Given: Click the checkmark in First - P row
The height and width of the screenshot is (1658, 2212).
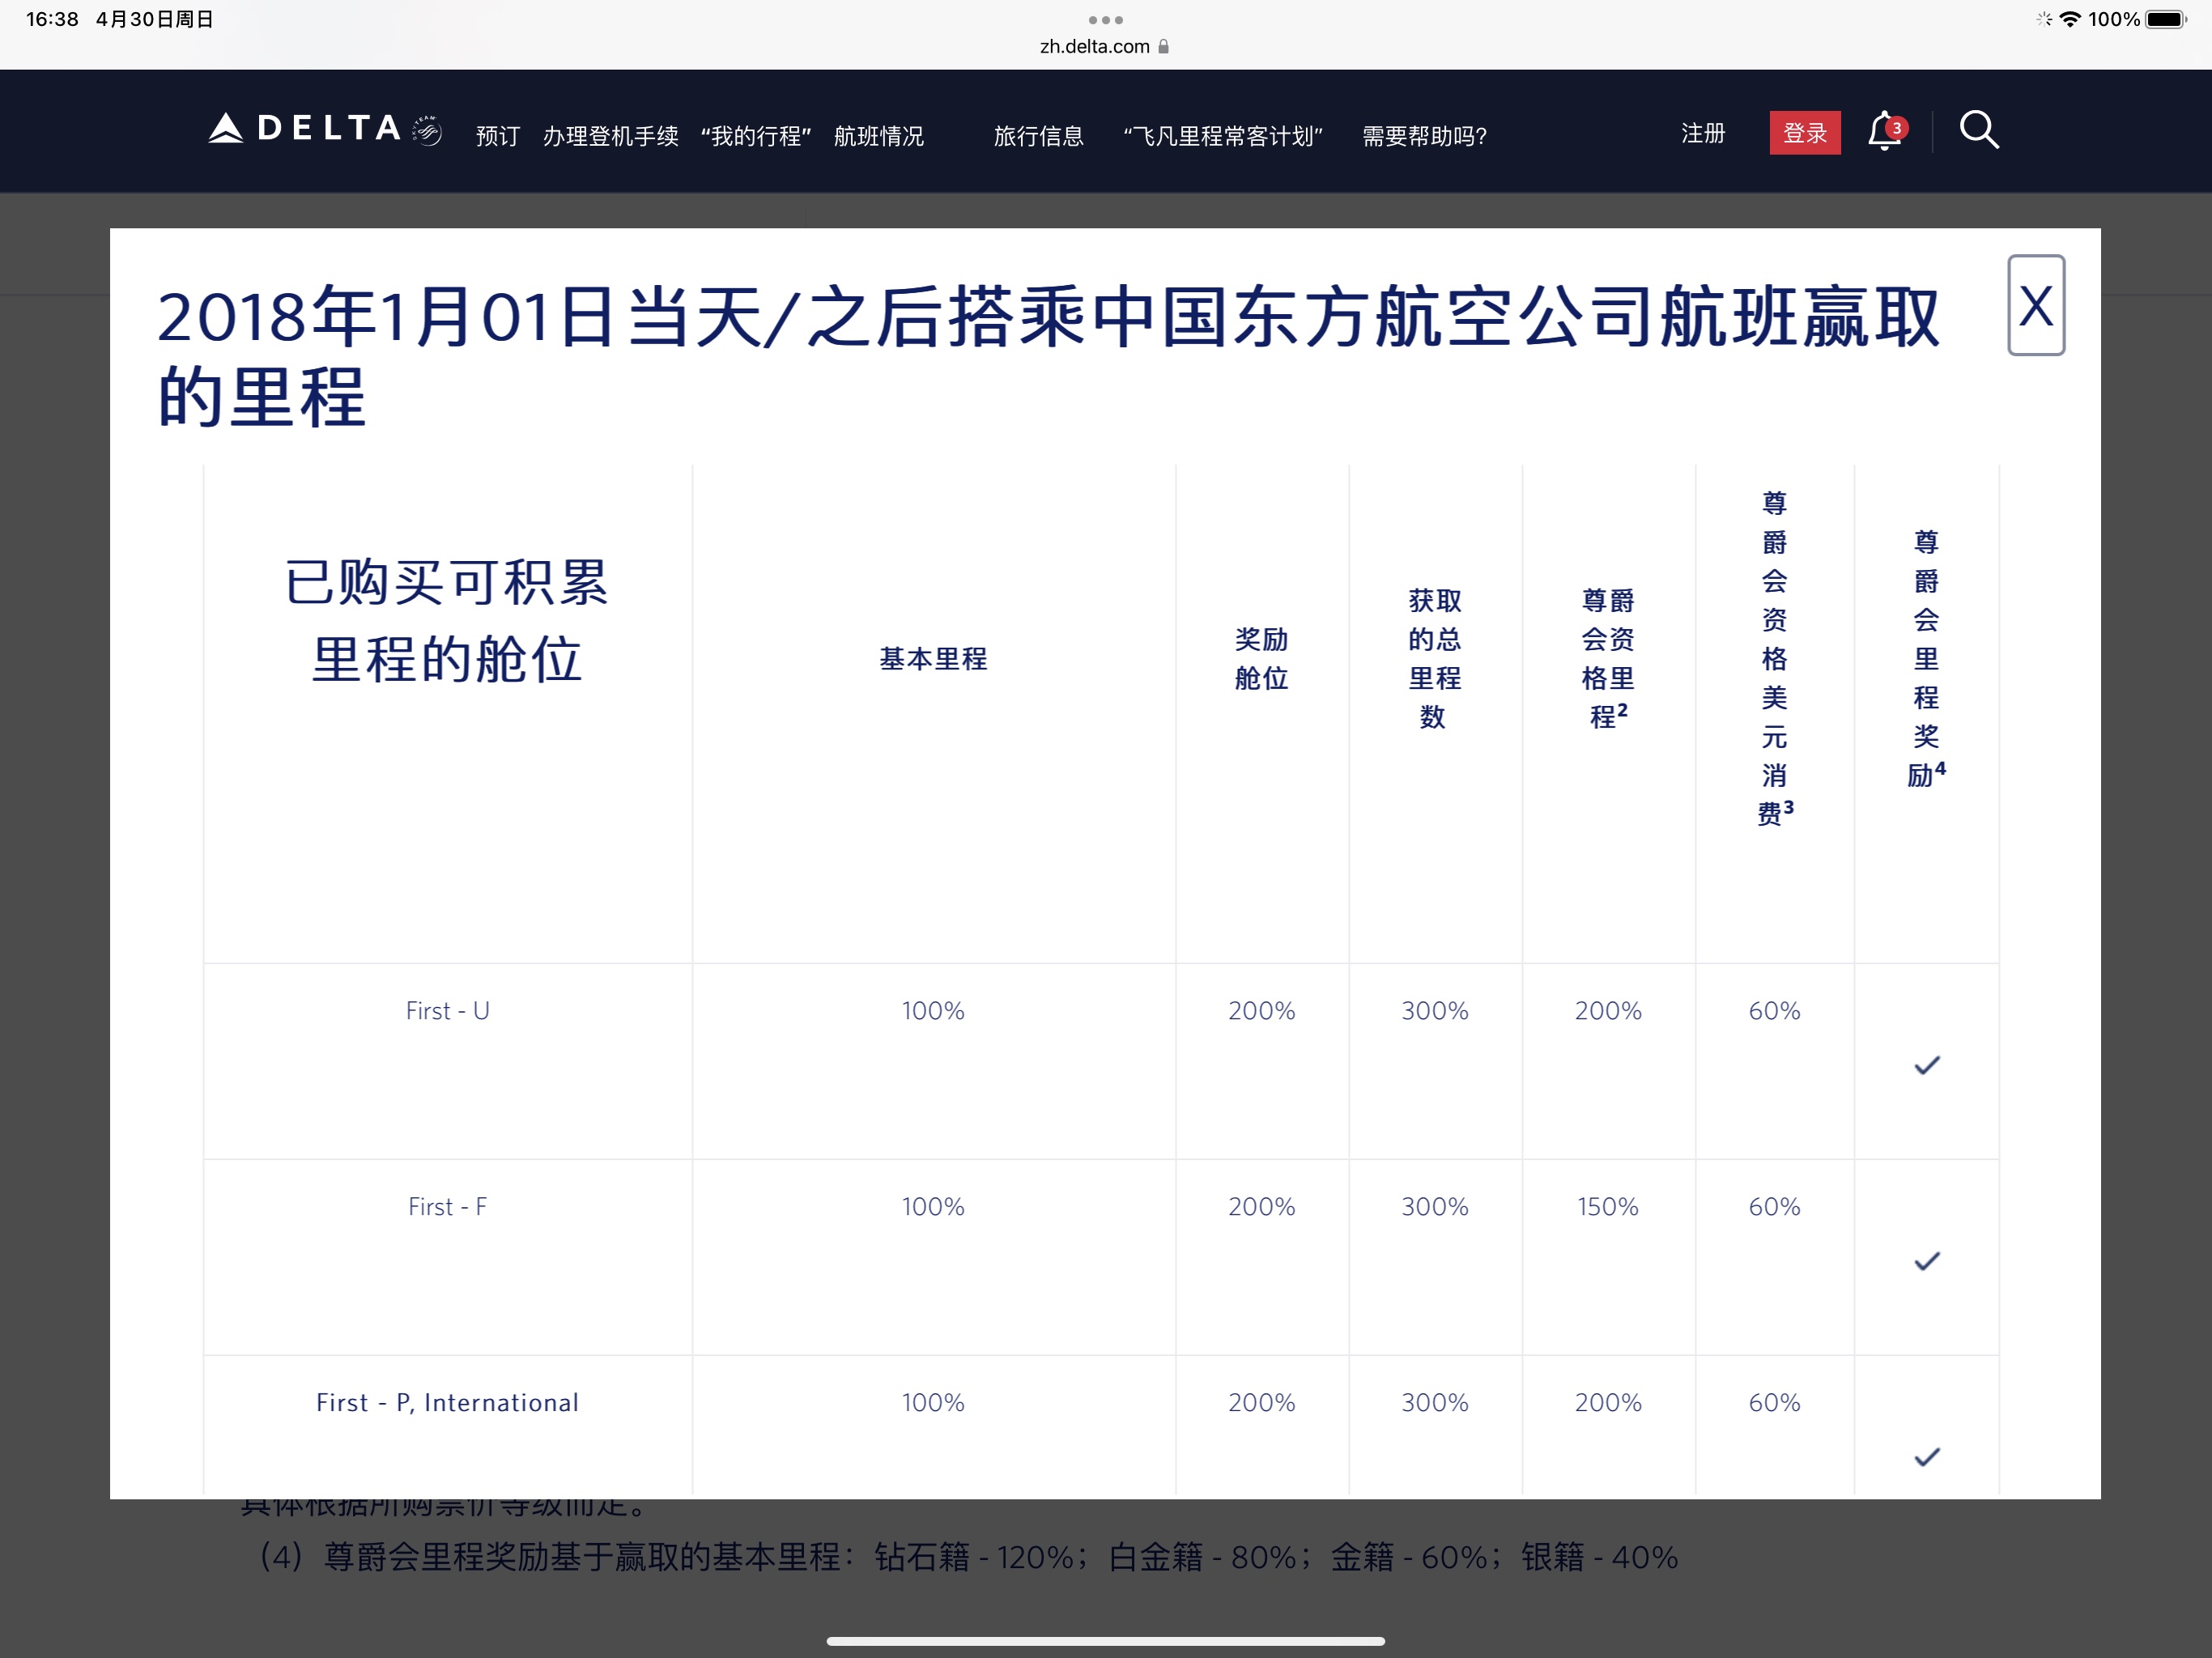Looking at the screenshot, I should (1926, 1457).
